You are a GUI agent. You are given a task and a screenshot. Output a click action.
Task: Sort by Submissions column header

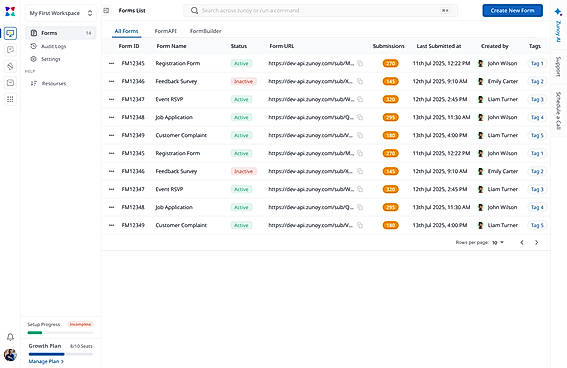pyautogui.click(x=389, y=46)
